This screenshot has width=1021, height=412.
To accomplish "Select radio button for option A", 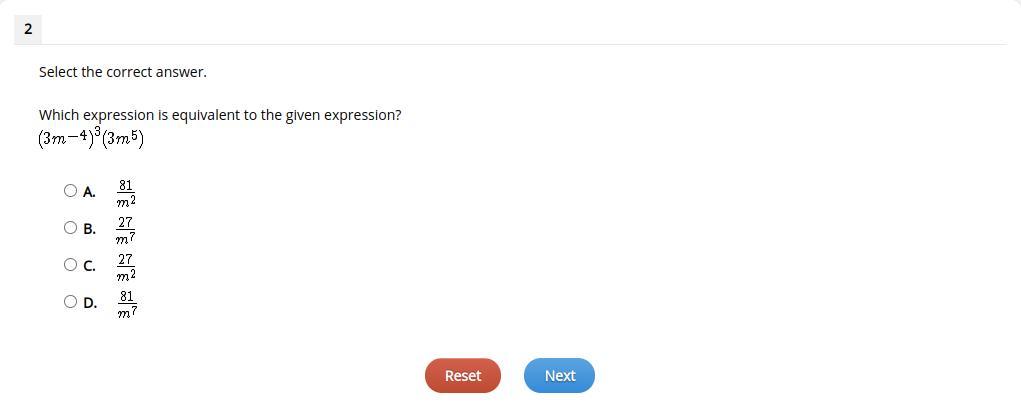I will 70,190.
